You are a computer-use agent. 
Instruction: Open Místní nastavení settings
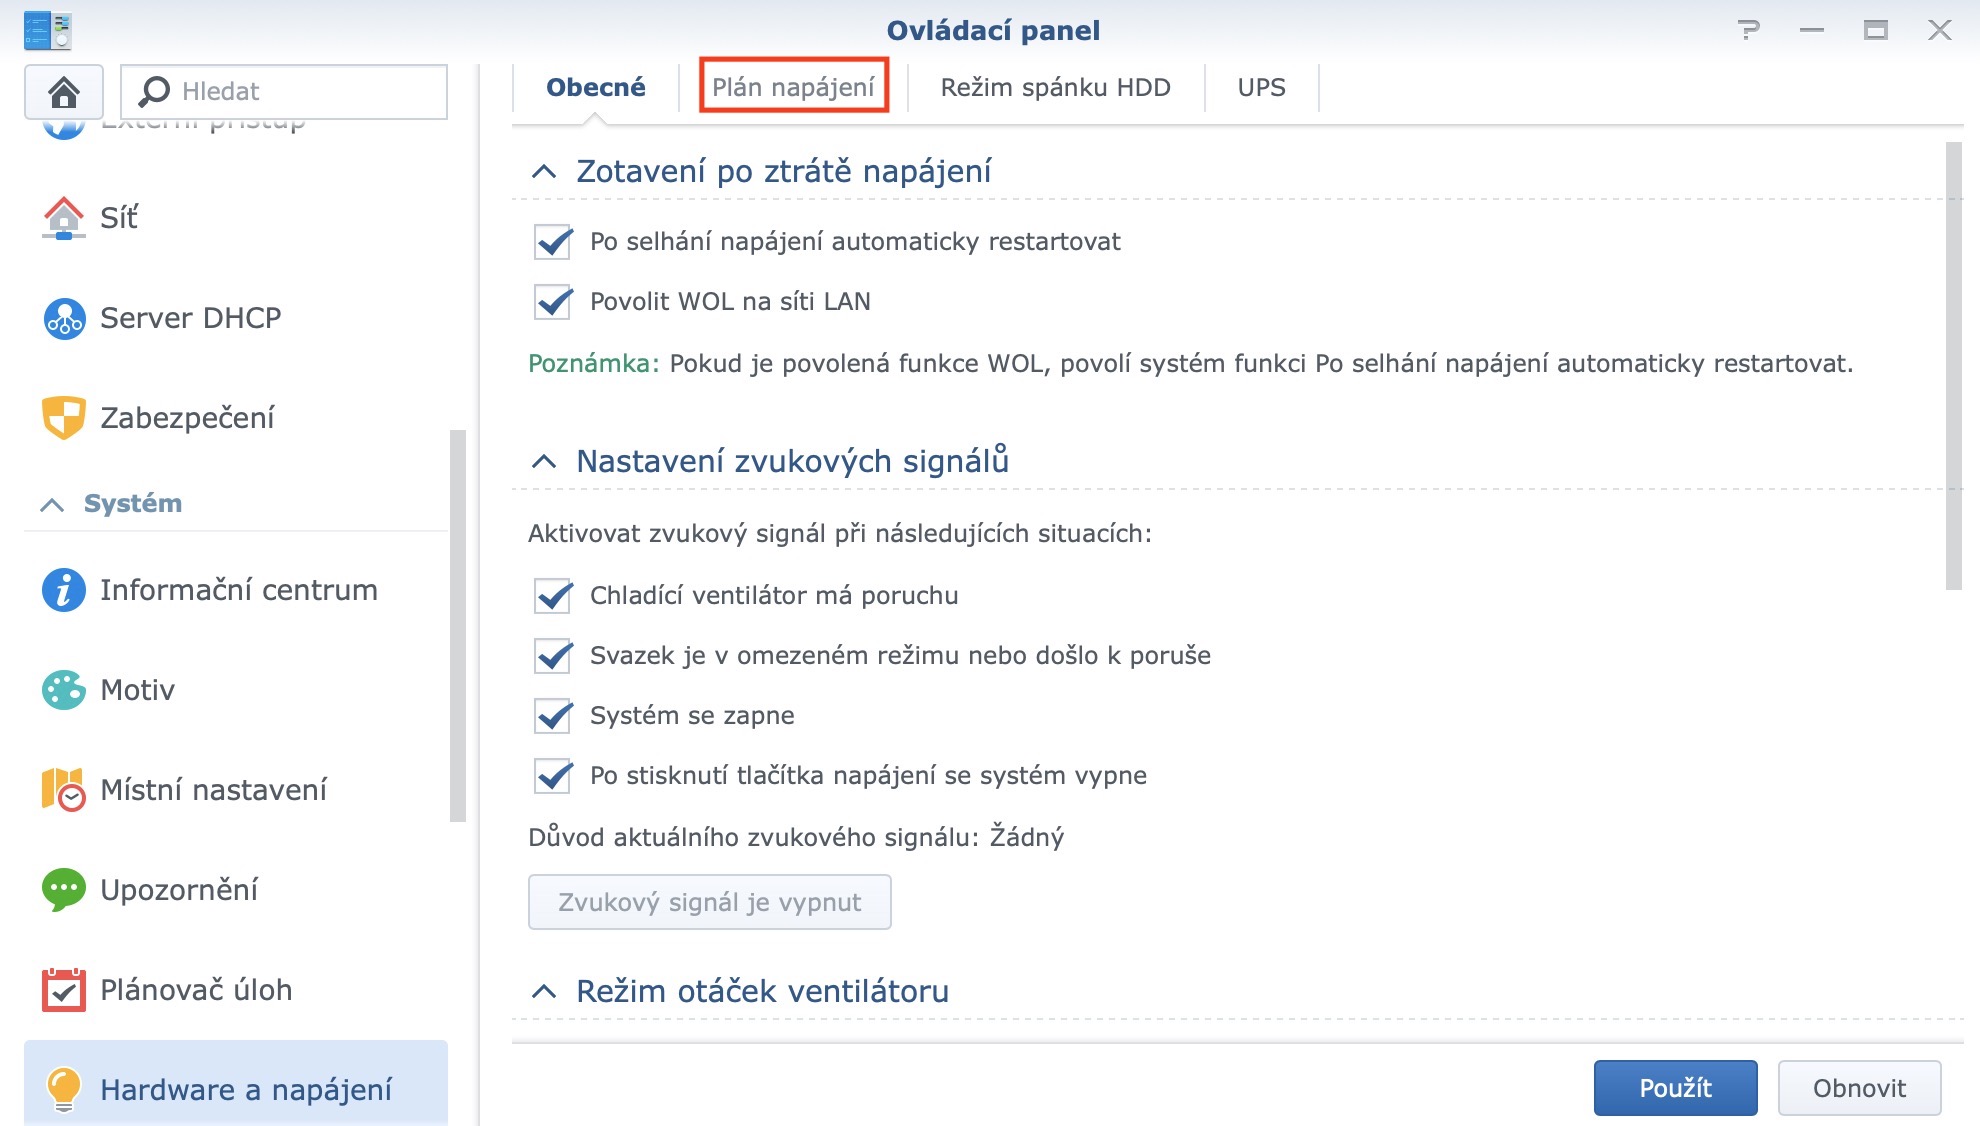tap(212, 790)
